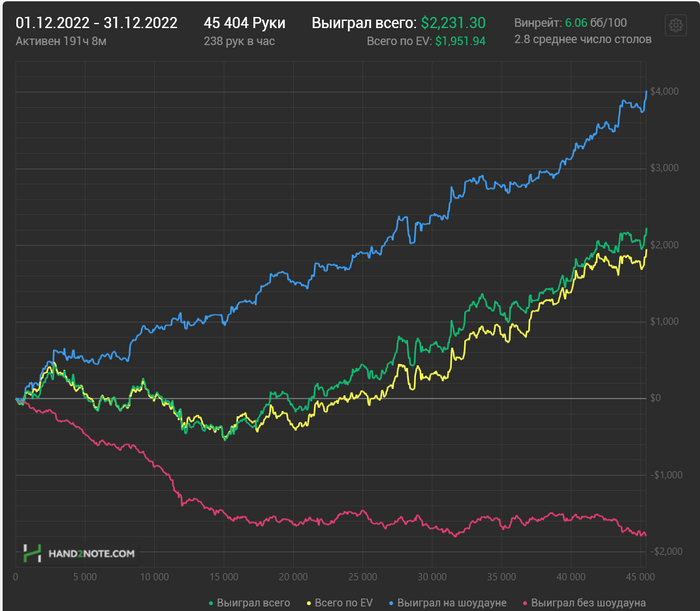Click the pink dot next to "Выиграл без шоудауна"
The height and width of the screenshot is (611, 700).
coord(525,603)
